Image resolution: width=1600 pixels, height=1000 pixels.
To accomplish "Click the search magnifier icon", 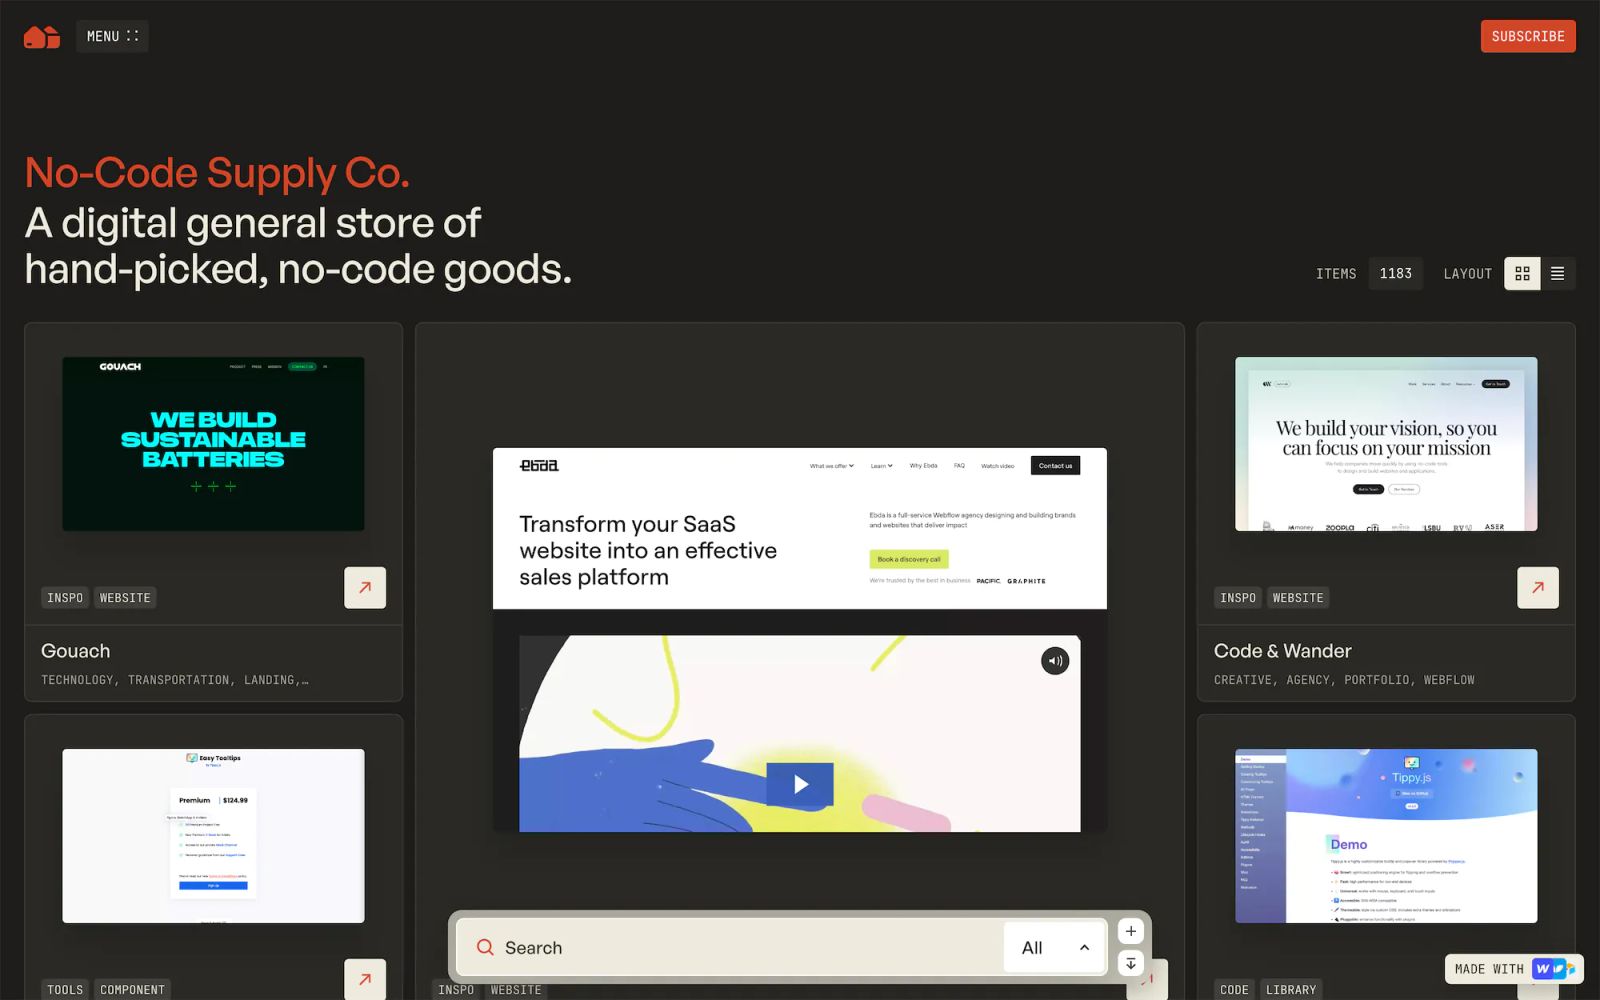I will (485, 947).
